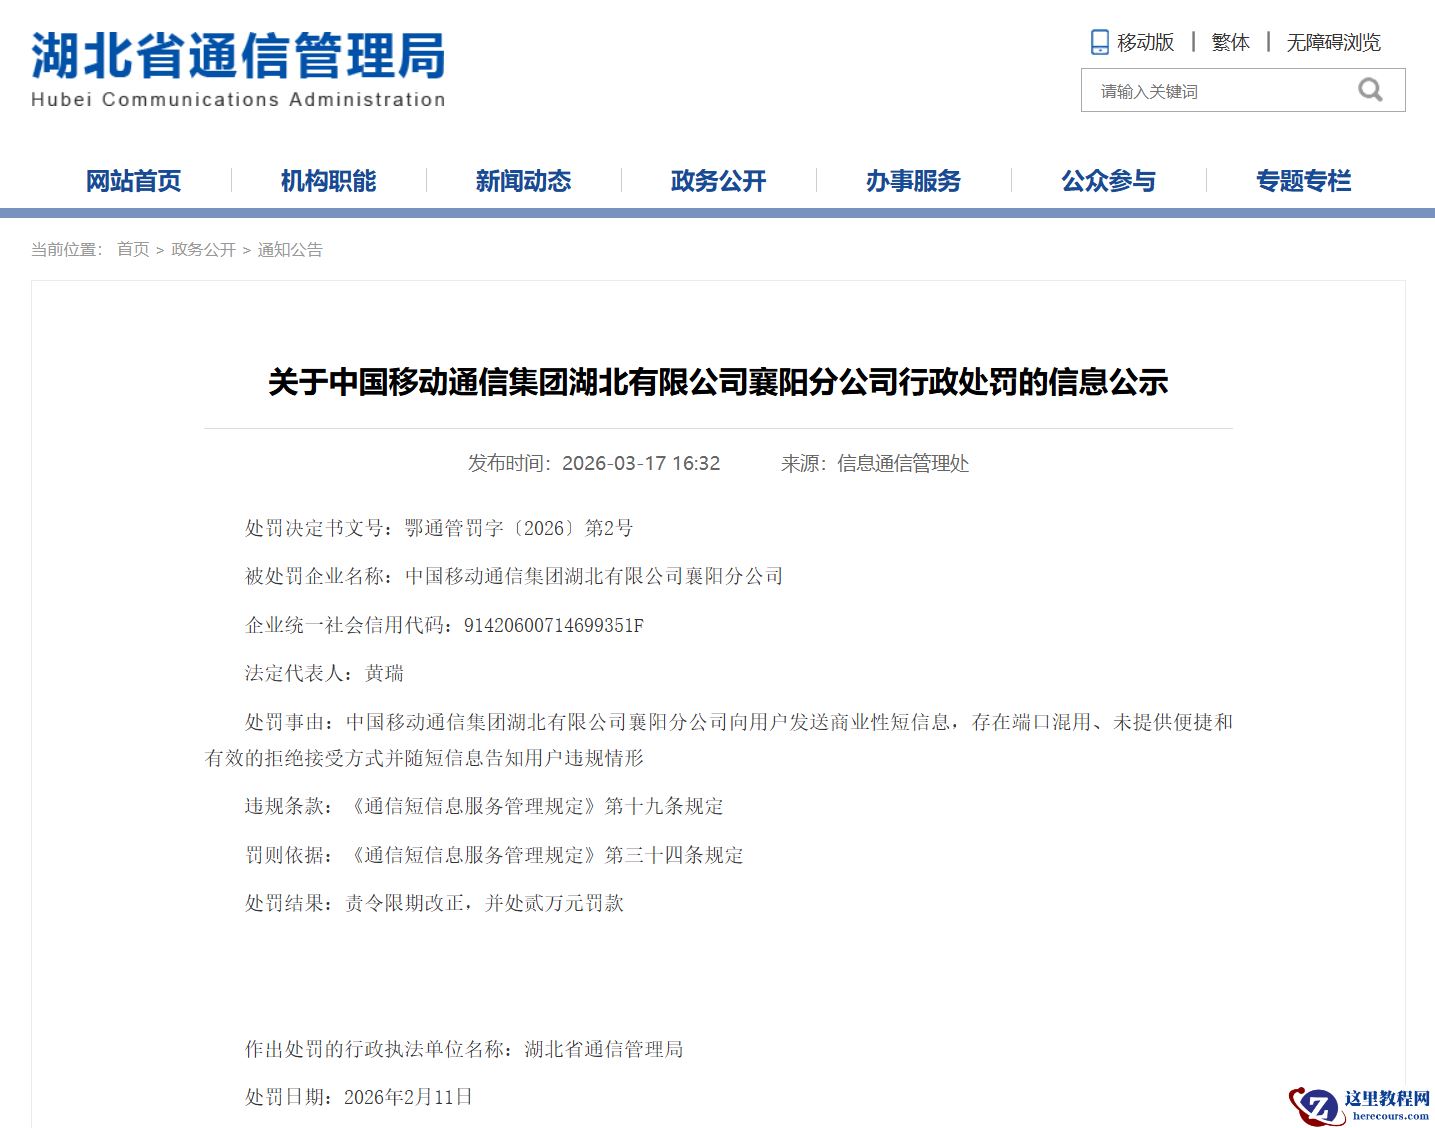
Task: Click the line 被处罚企业名称：中国移动通信集团湖北有限公司襄阳分公司
Action: [514, 576]
